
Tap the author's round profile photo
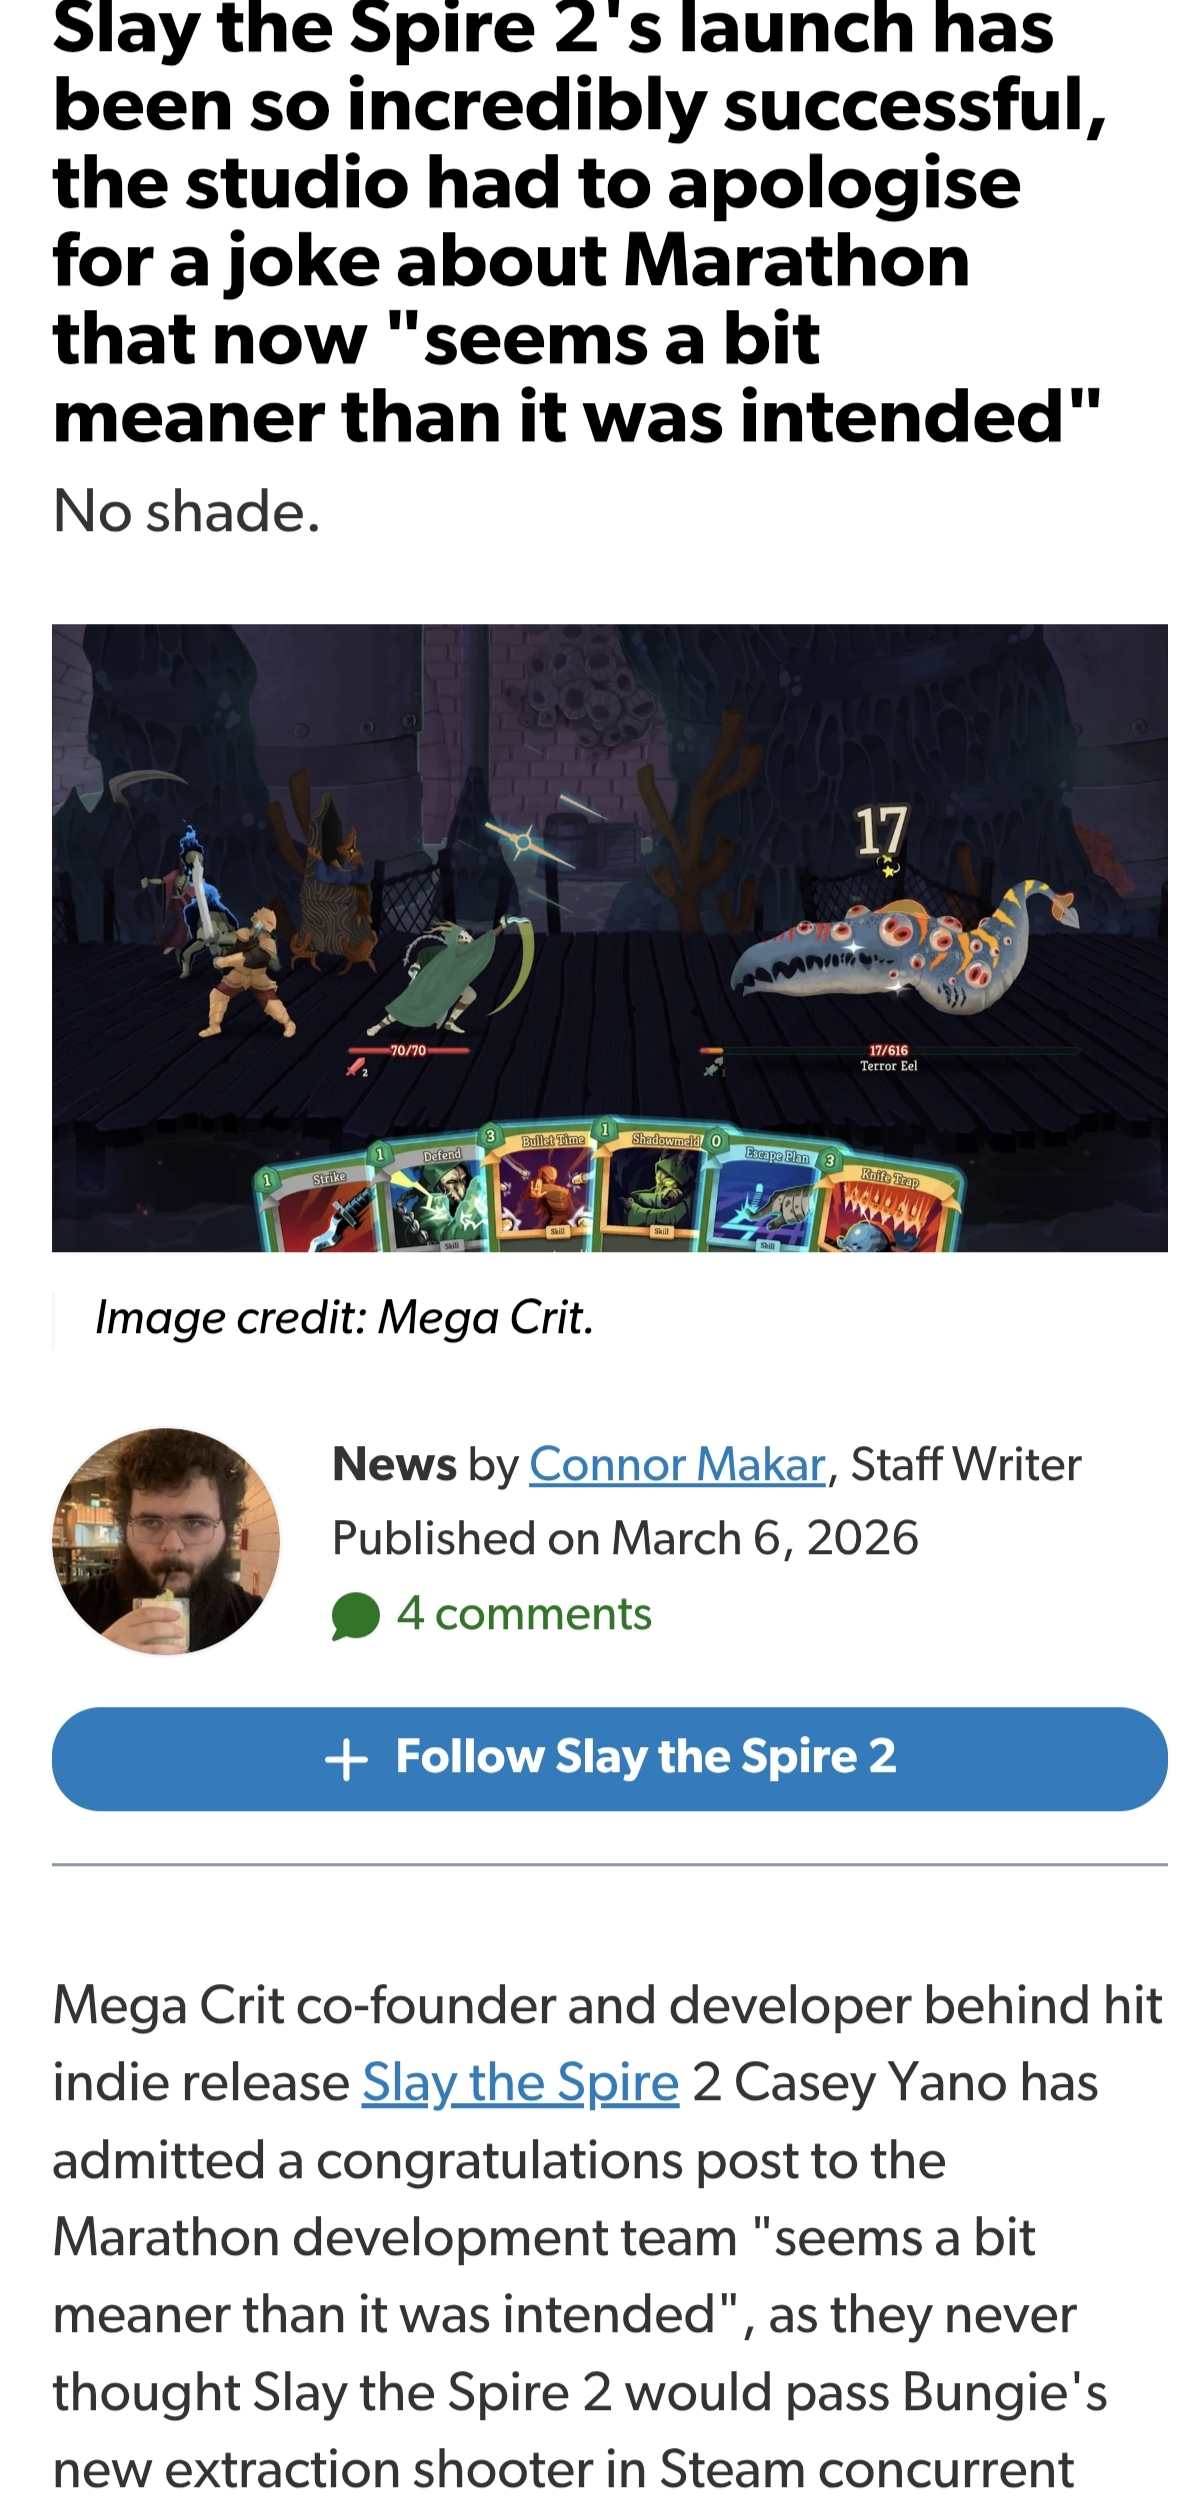pos(166,1541)
